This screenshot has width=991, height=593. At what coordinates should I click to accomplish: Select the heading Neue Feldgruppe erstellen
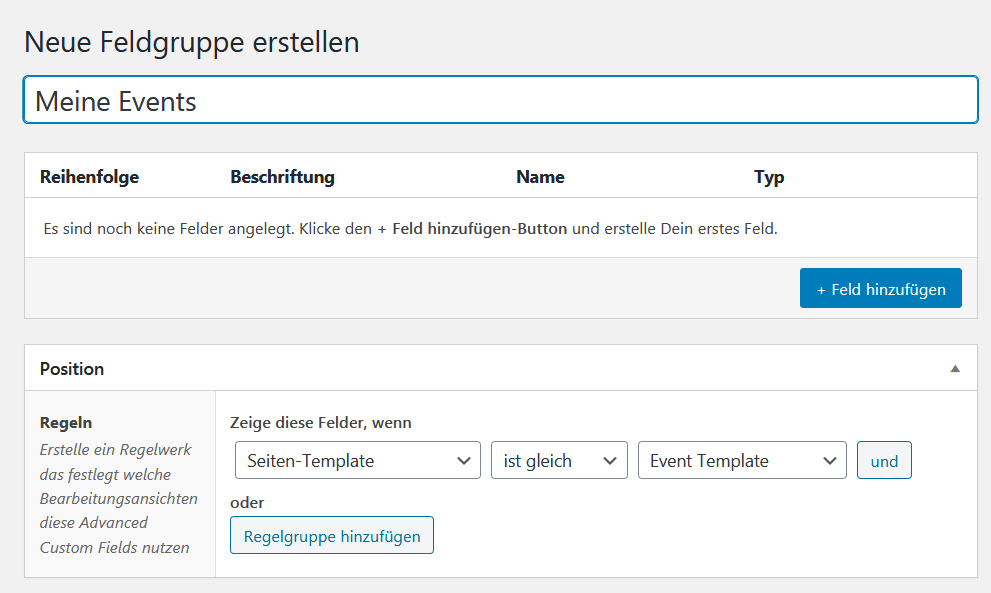pyautogui.click(x=193, y=42)
